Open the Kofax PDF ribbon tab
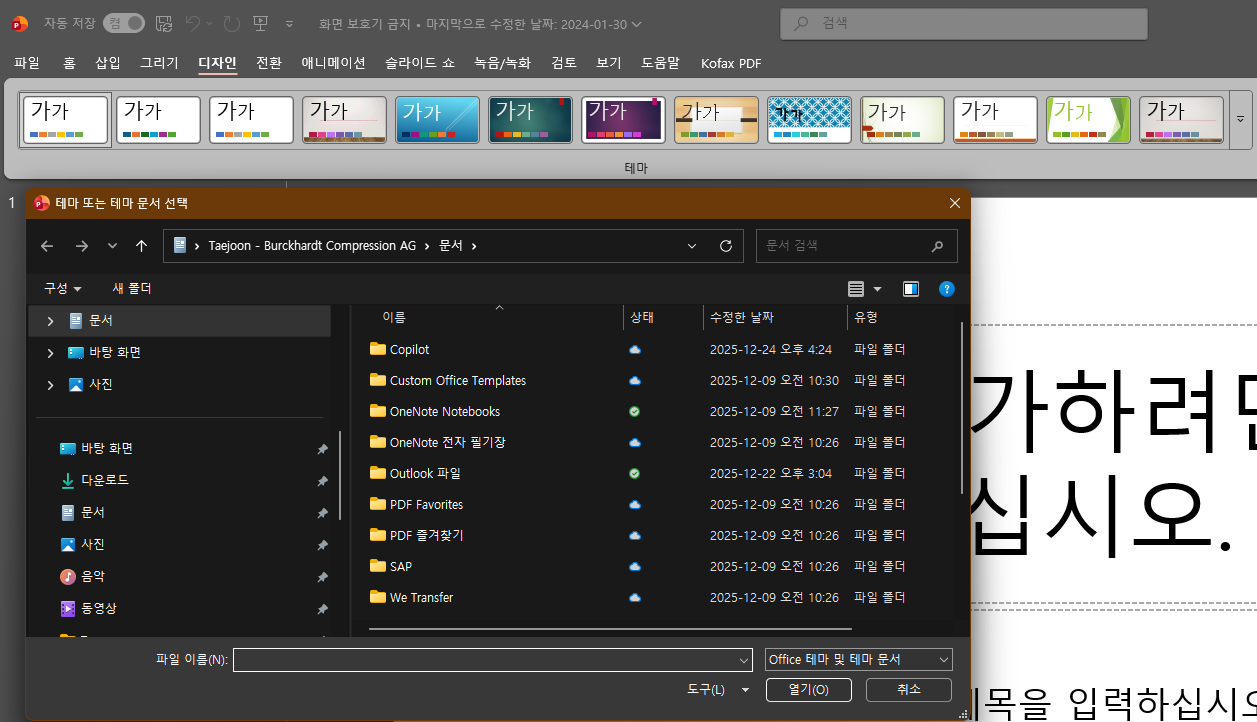This screenshot has height=722, width=1257. (730, 63)
